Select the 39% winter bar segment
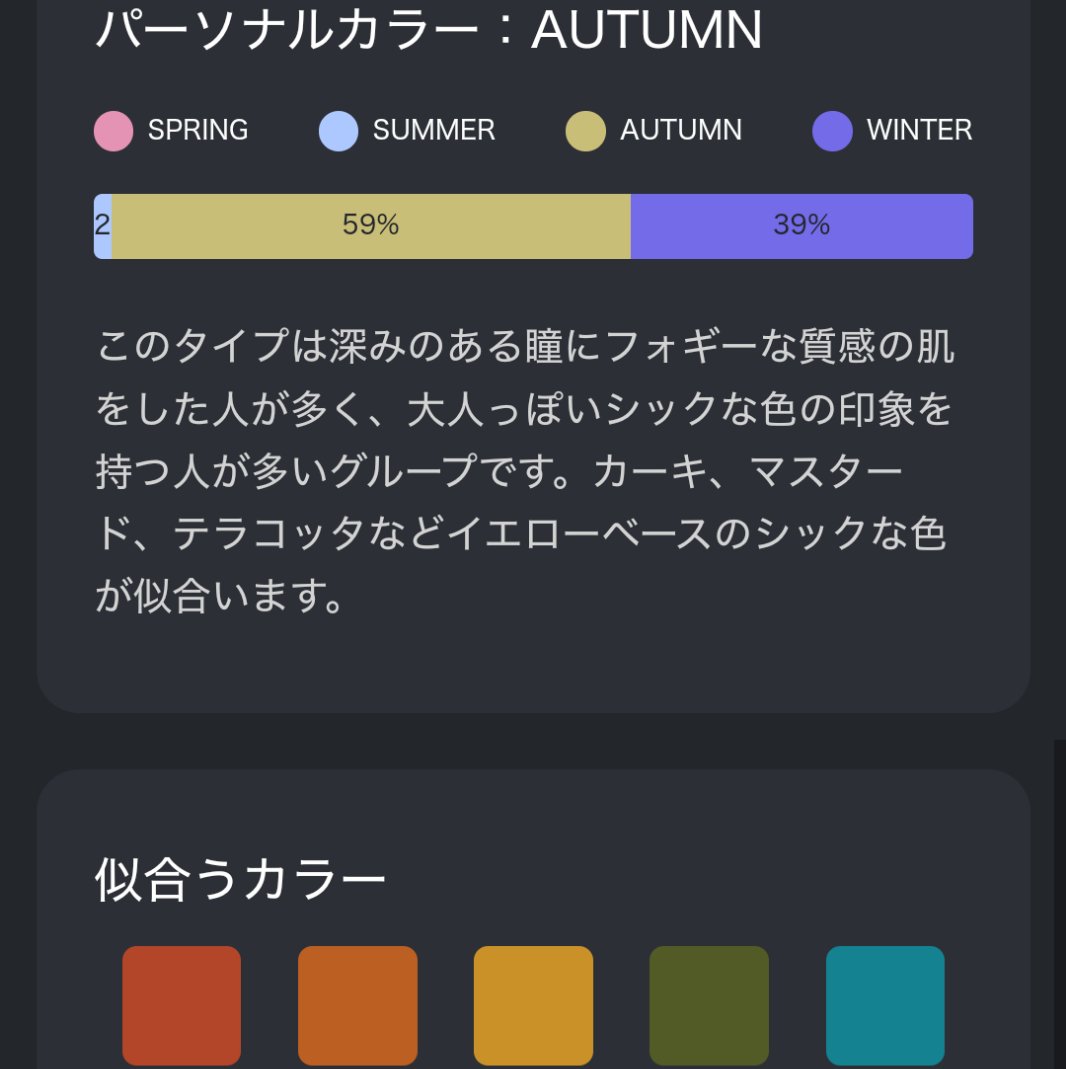 [x=801, y=226]
